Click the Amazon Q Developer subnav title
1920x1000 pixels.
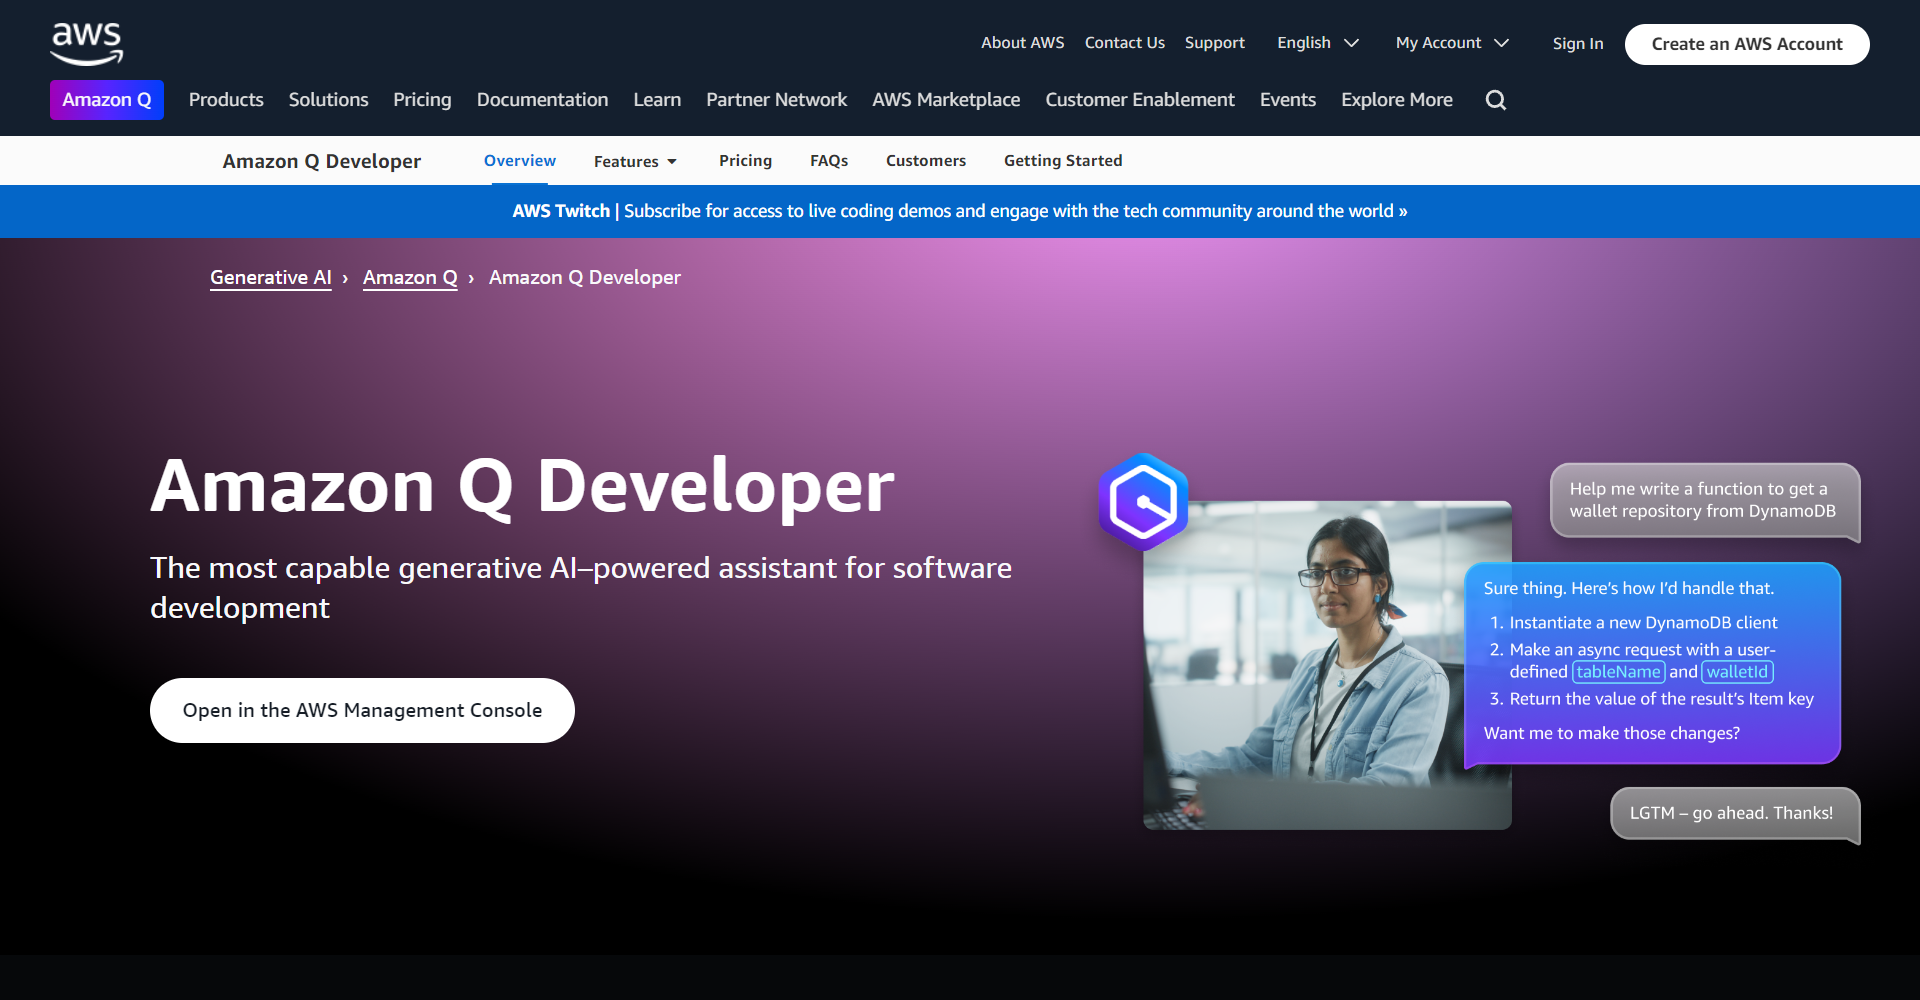click(x=321, y=161)
